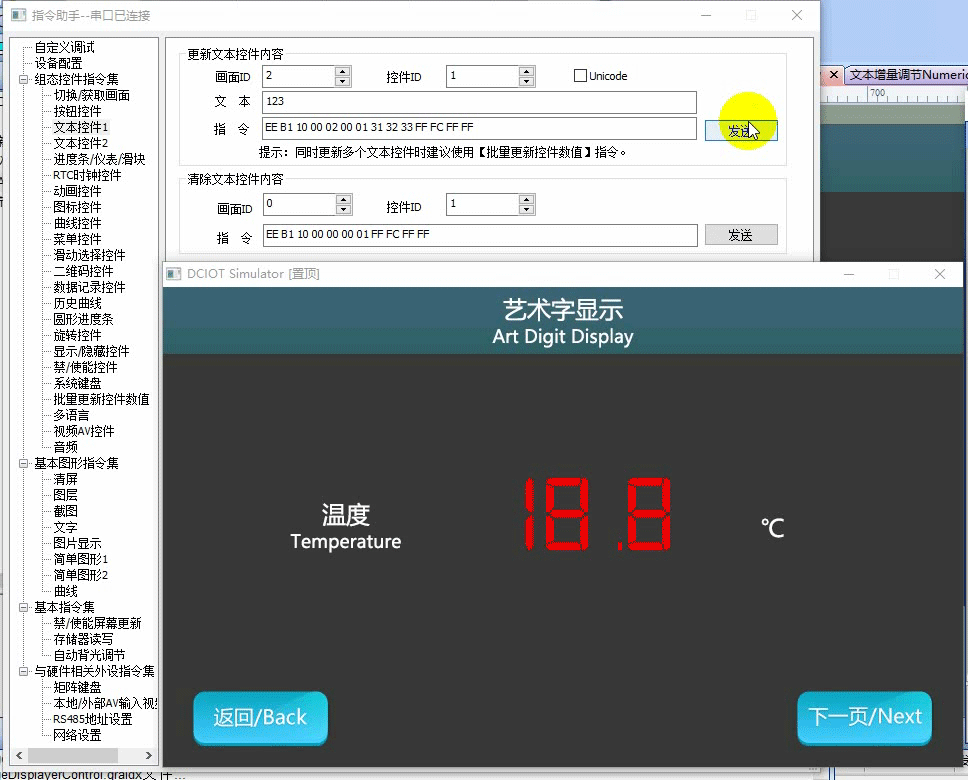Select 圆形进度条 tree item
The width and height of the screenshot is (968, 780).
point(83,319)
